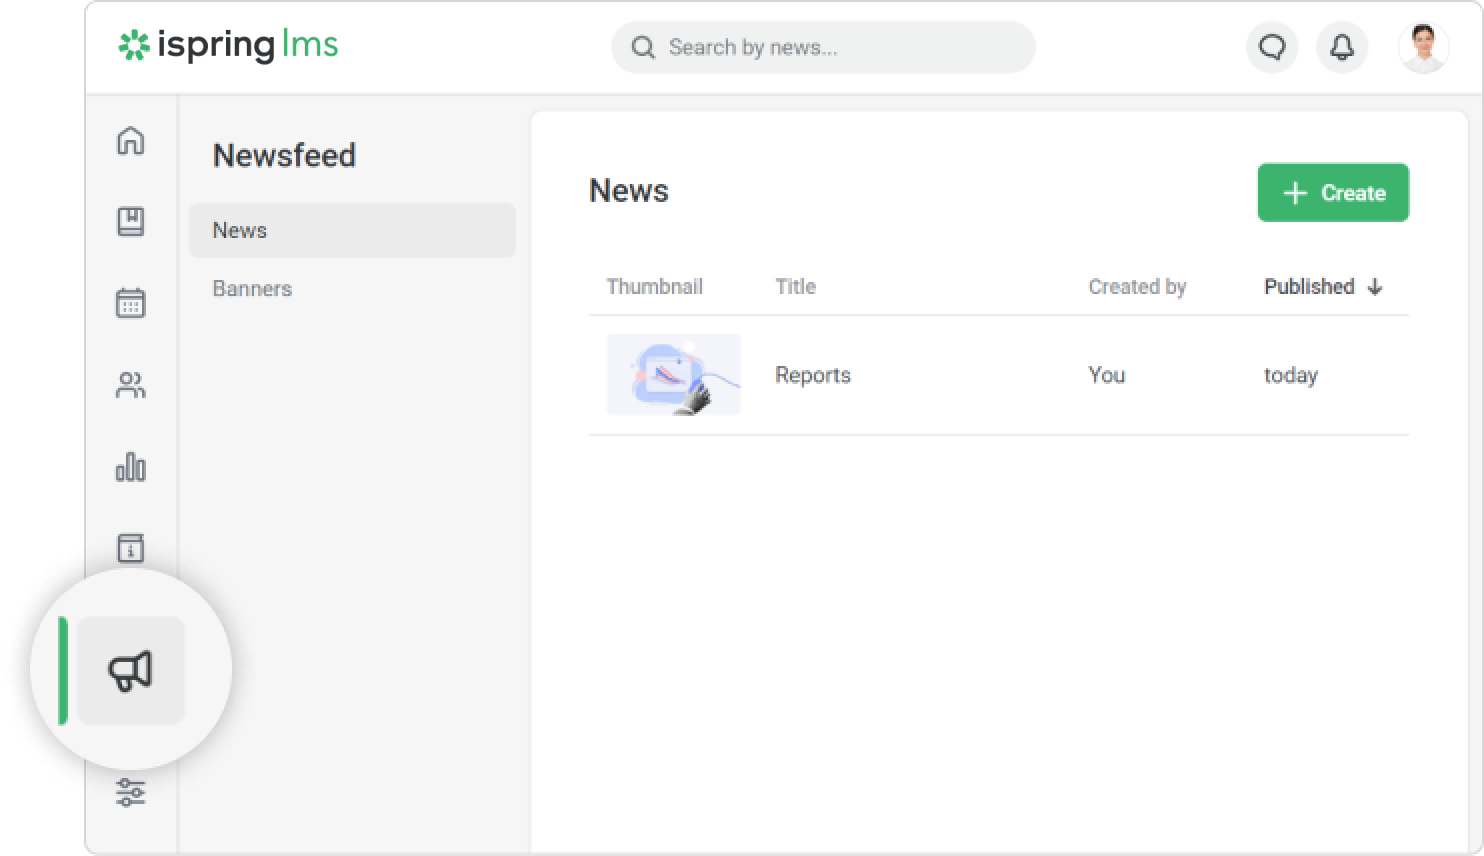Viewport: 1484px width, 856px height.
Task: Sort by Created by column header
Action: 1137,287
